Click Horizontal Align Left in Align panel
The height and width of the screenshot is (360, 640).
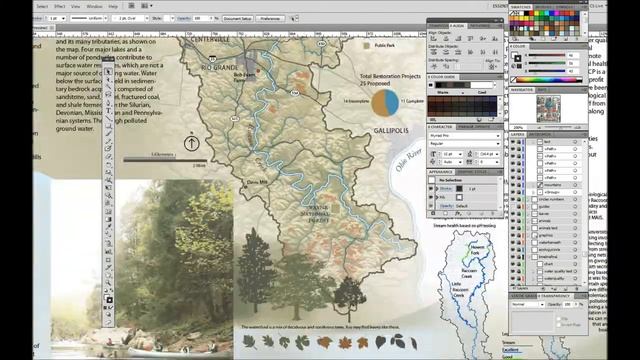point(433,38)
